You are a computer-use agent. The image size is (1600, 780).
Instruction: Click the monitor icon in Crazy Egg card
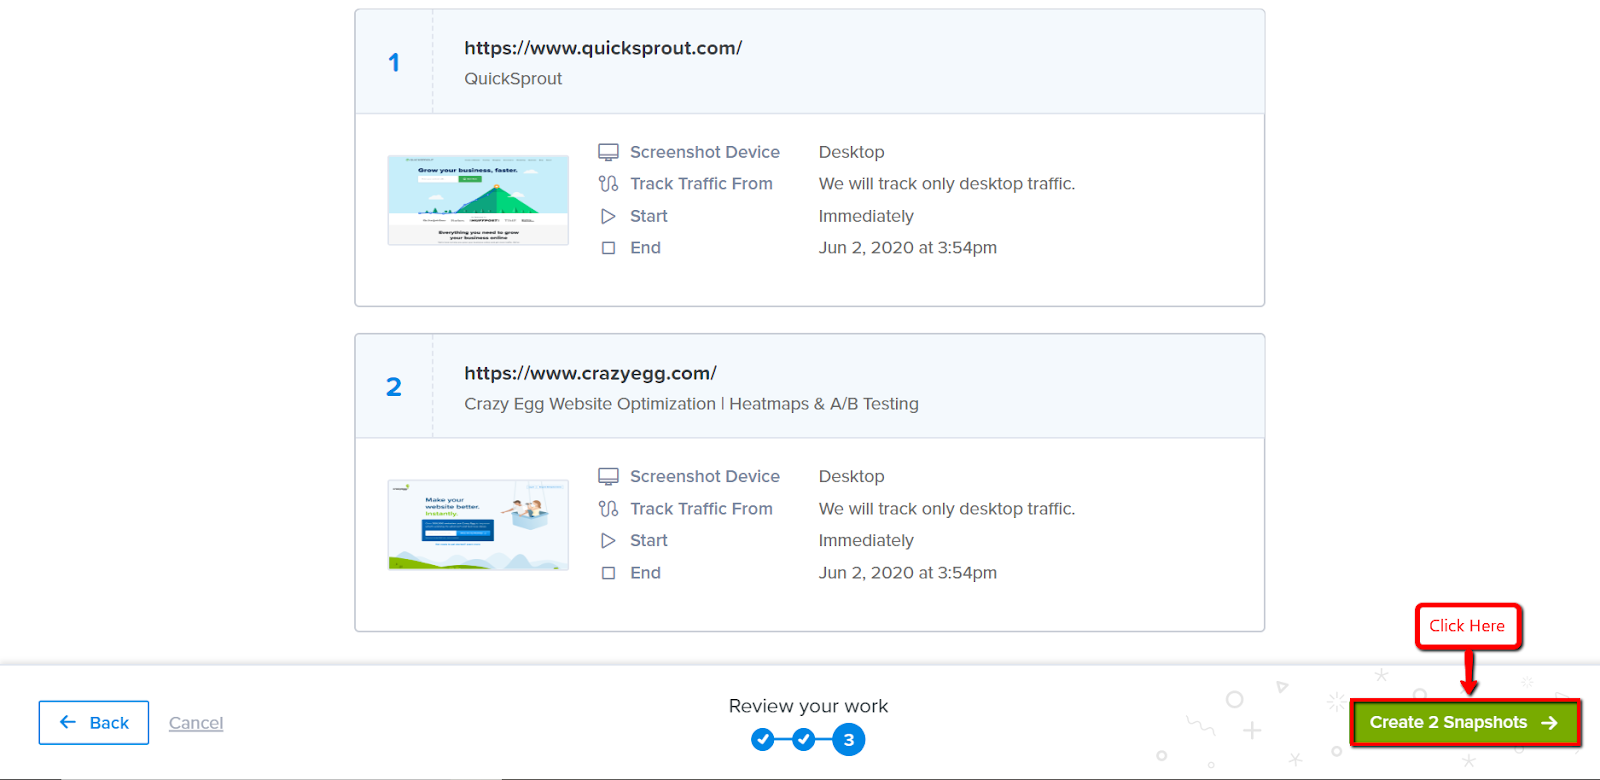tap(608, 477)
